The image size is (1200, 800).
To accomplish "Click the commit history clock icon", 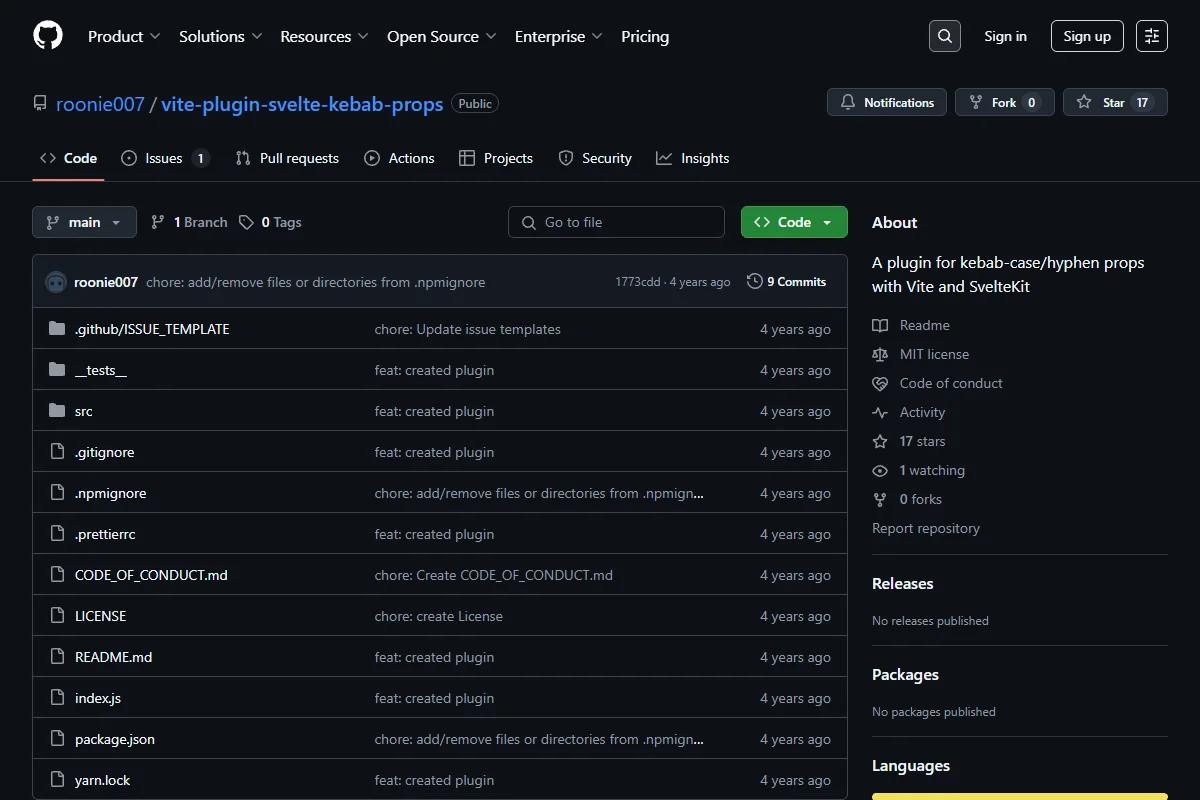I will 755,282.
